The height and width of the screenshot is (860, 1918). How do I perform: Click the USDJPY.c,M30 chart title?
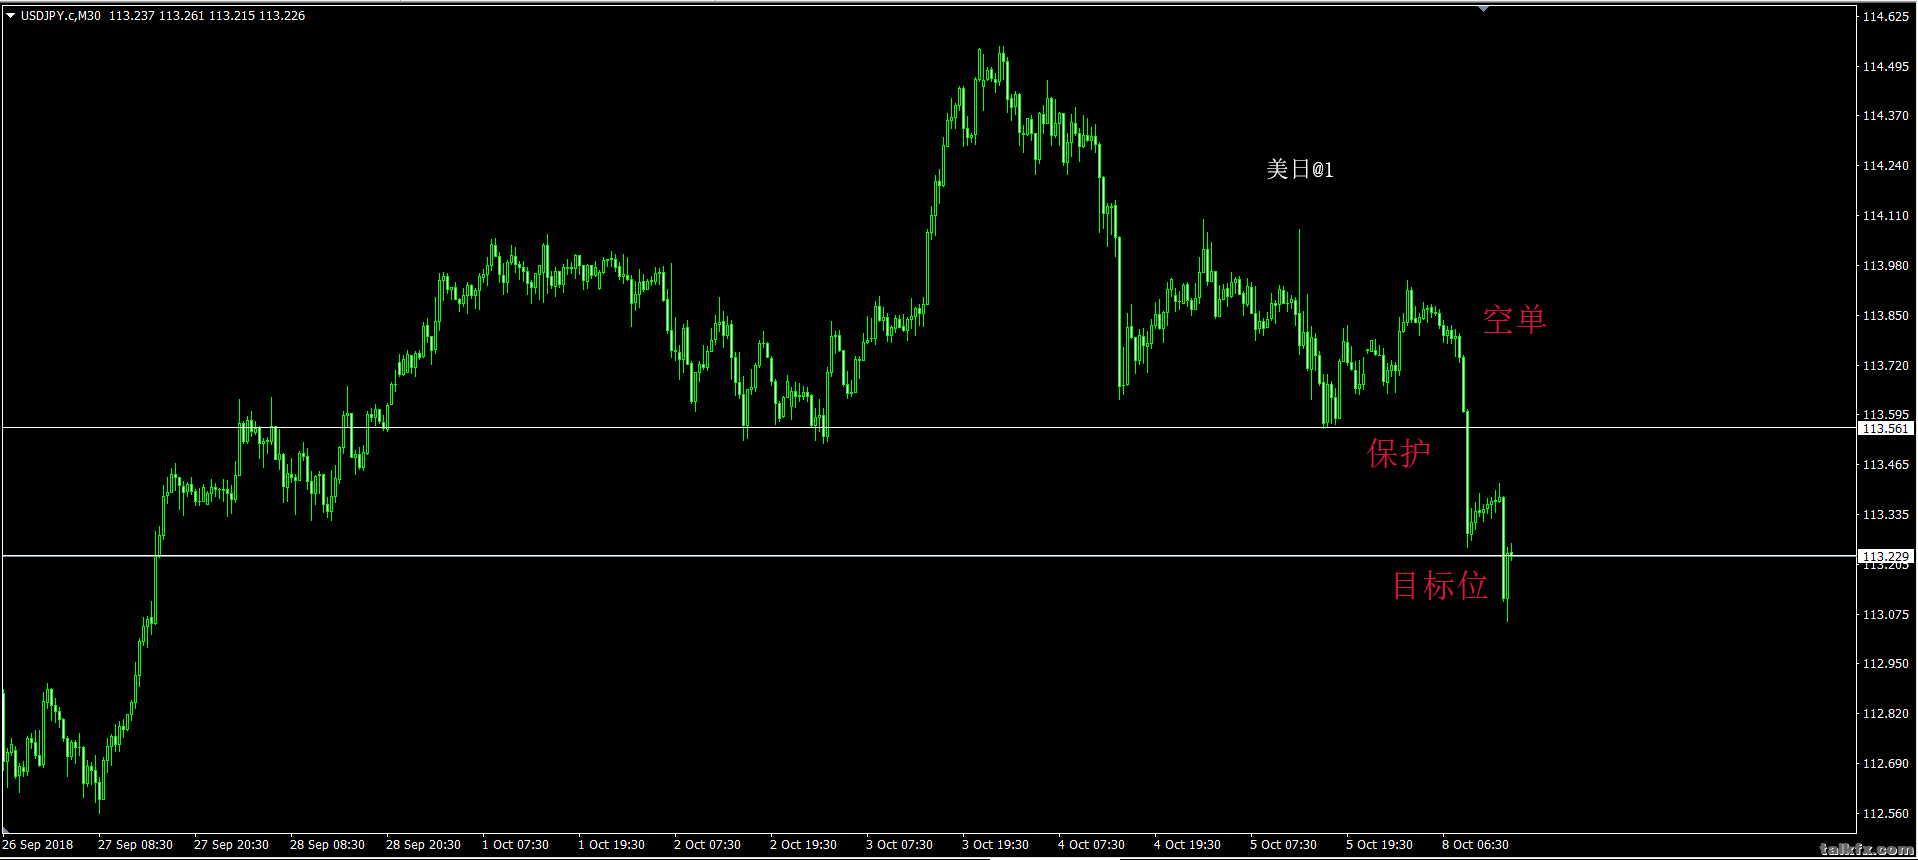tap(61, 16)
